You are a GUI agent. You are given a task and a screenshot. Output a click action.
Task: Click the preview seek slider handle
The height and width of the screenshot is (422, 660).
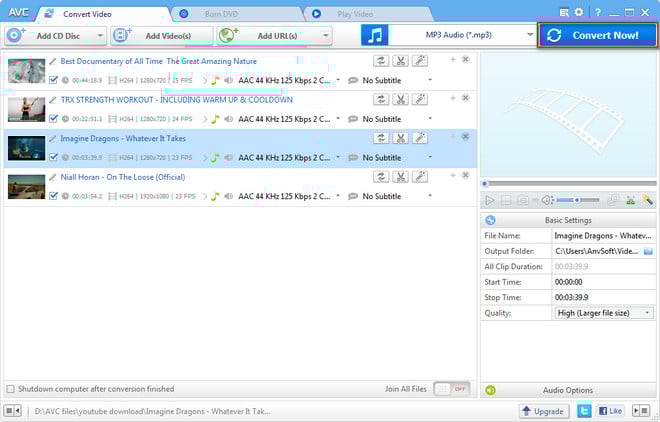[485, 183]
